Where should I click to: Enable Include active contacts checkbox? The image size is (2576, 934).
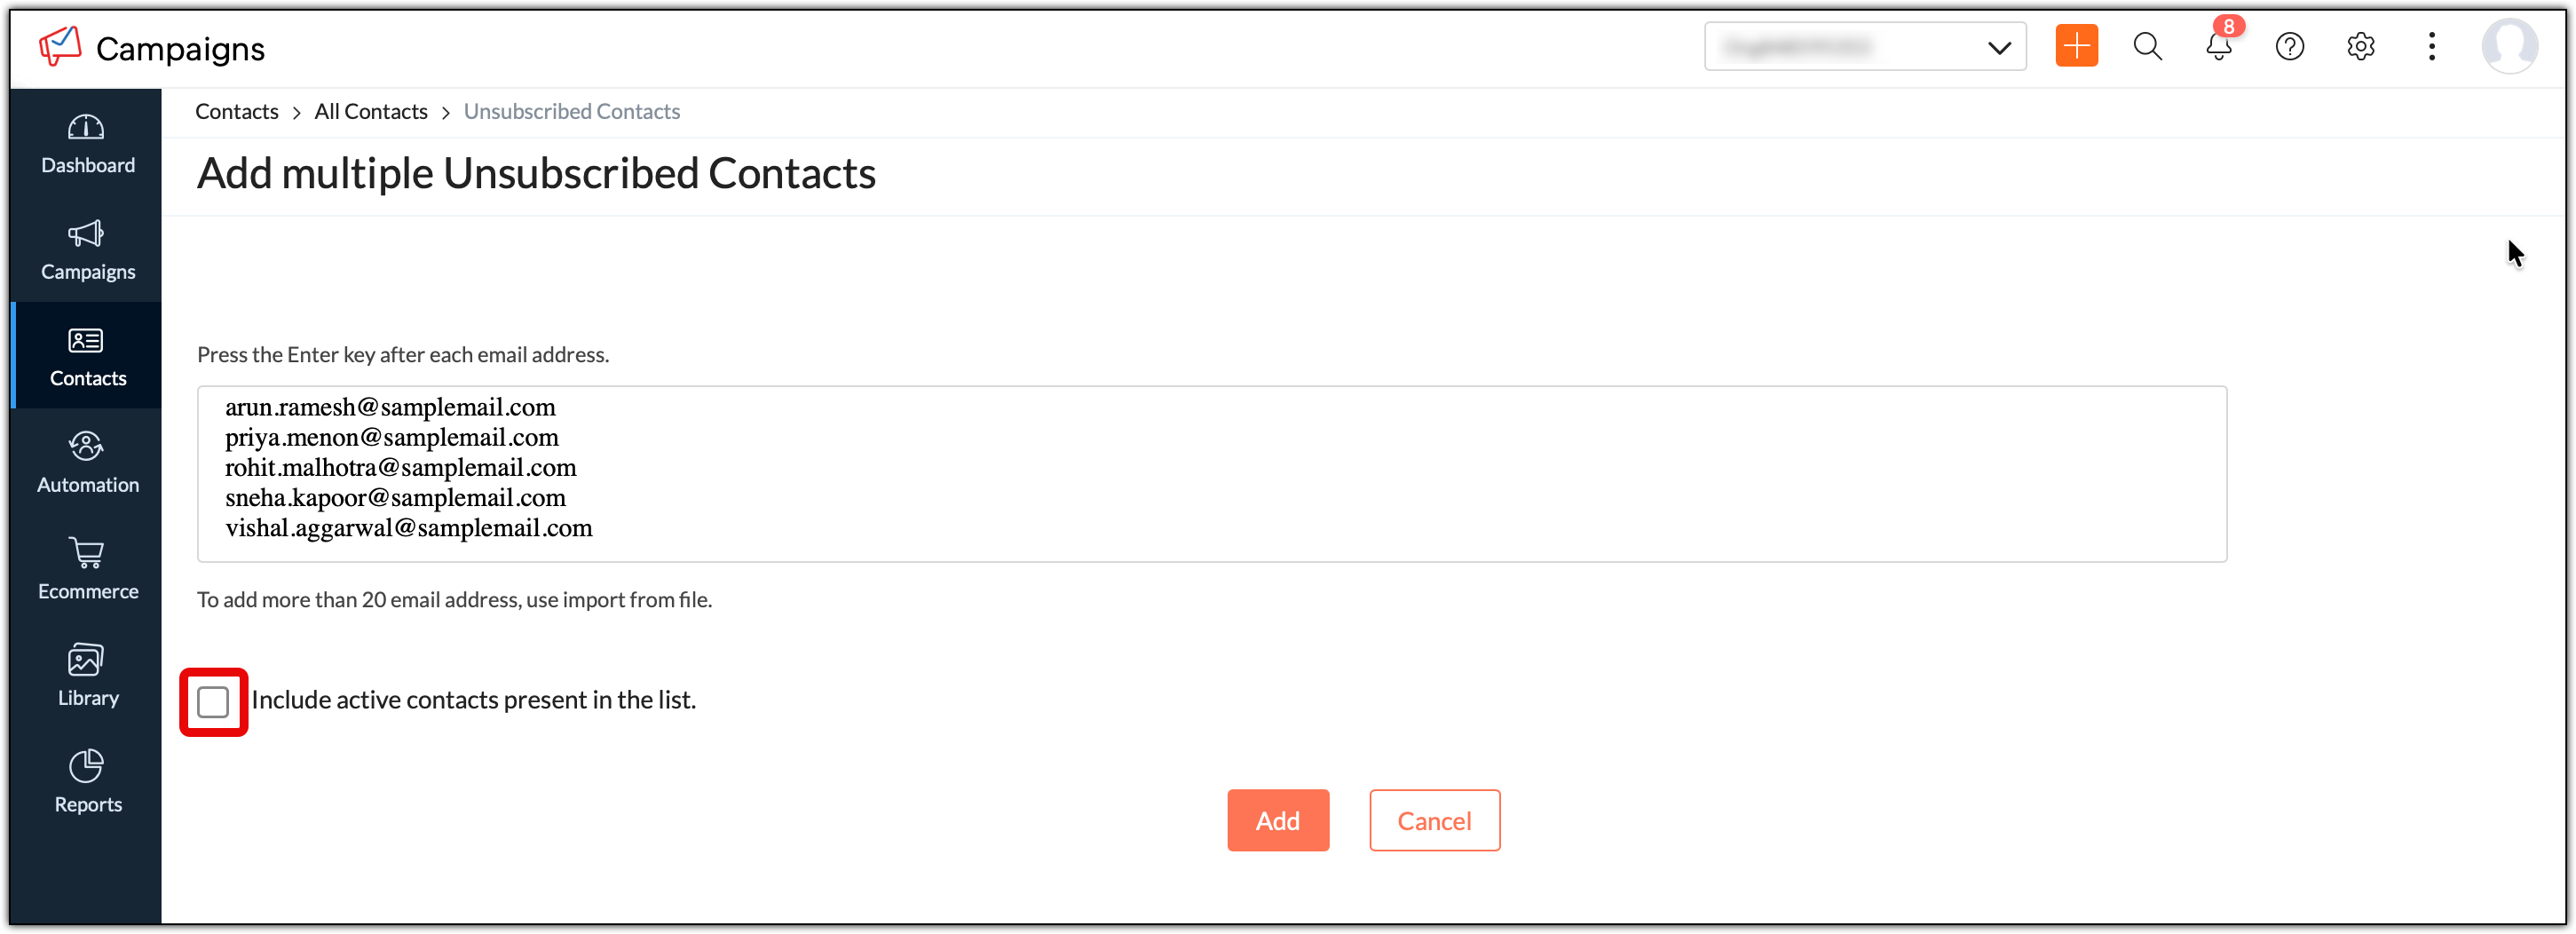click(x=213, y=702)
